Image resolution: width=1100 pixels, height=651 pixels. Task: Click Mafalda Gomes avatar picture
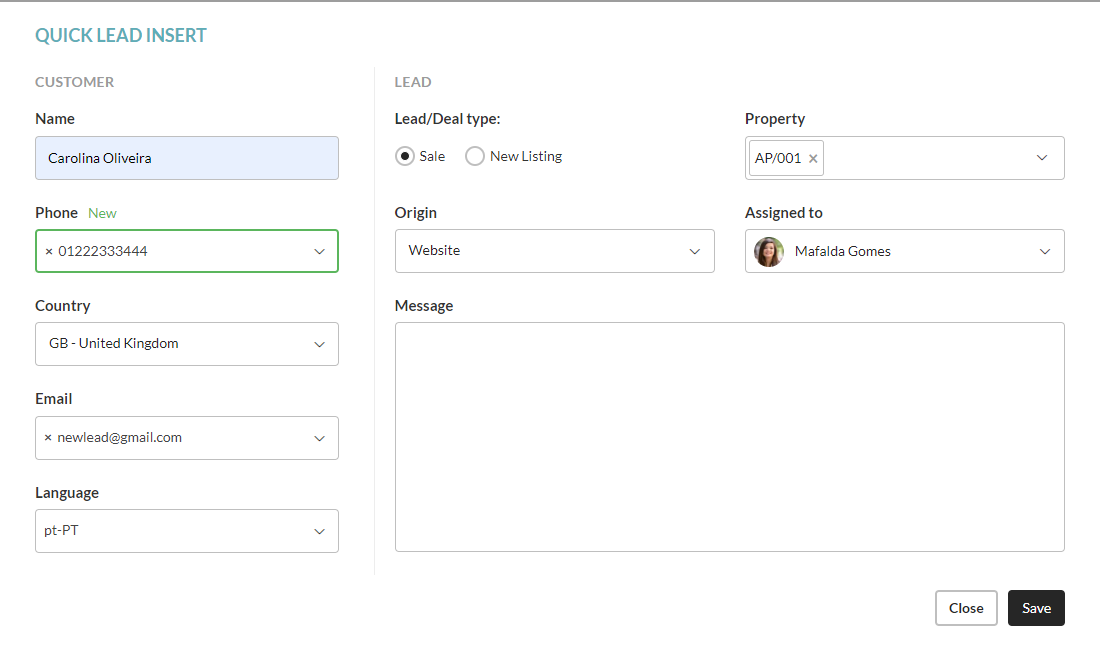pos(769,252)
